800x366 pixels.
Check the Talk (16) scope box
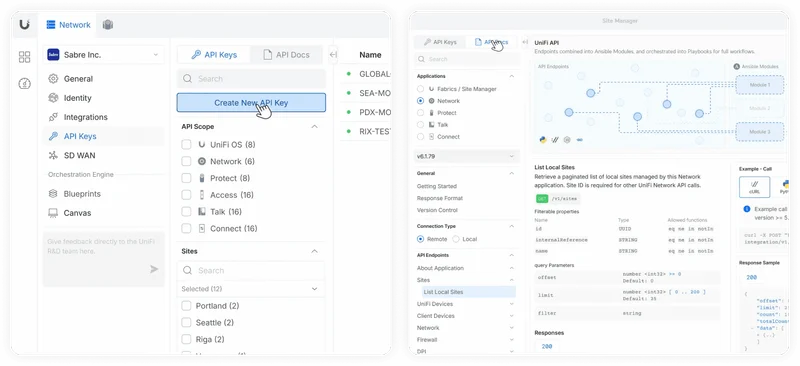(x=186, y=212)
